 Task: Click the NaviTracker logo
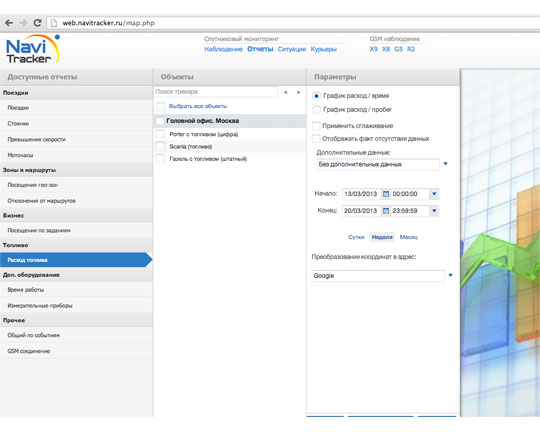coord(33,49)
